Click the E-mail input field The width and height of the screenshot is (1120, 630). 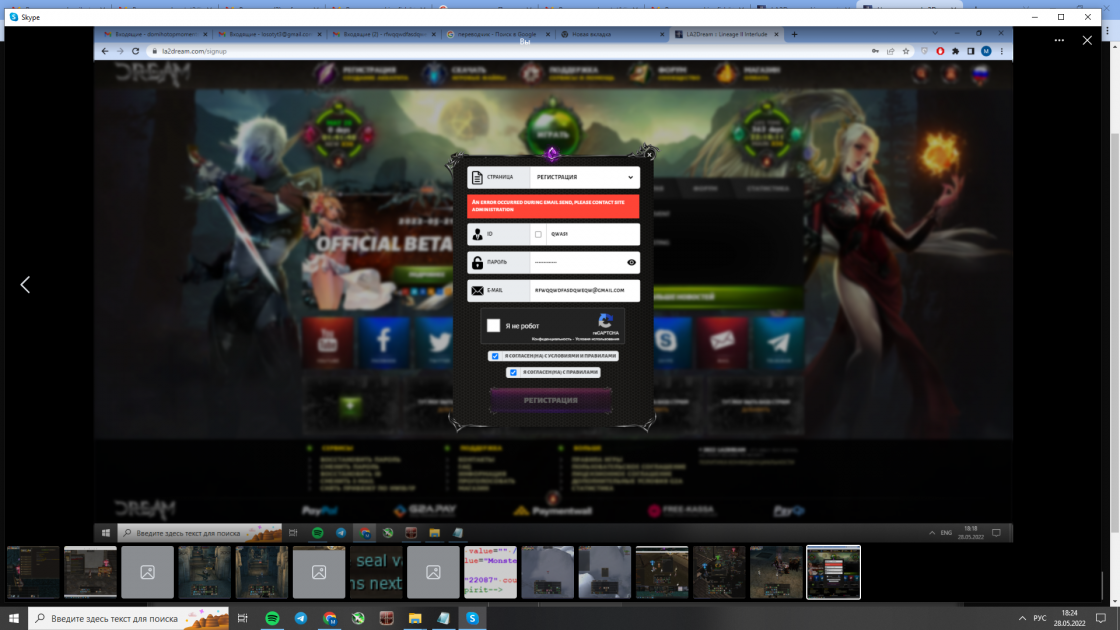pyautogui.click(x=584, y=291)
